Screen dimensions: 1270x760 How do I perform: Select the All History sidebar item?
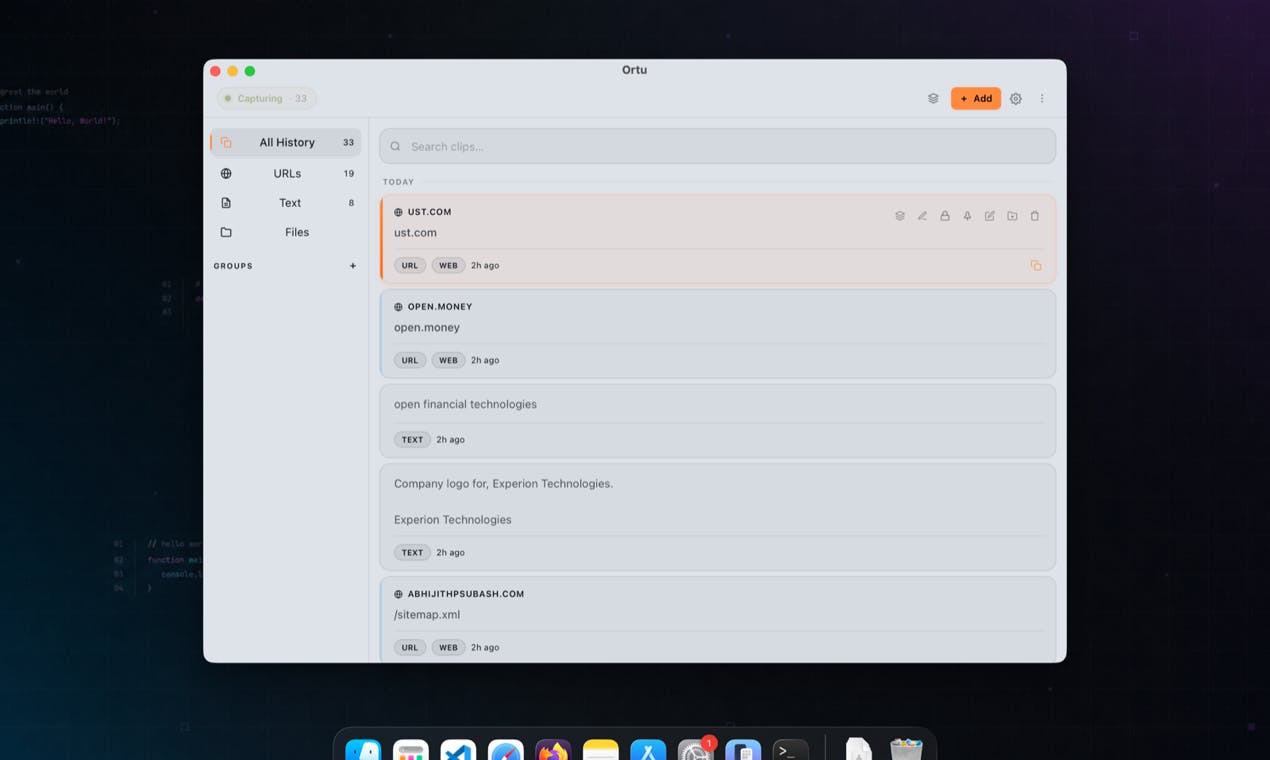[x=285, y=142]
